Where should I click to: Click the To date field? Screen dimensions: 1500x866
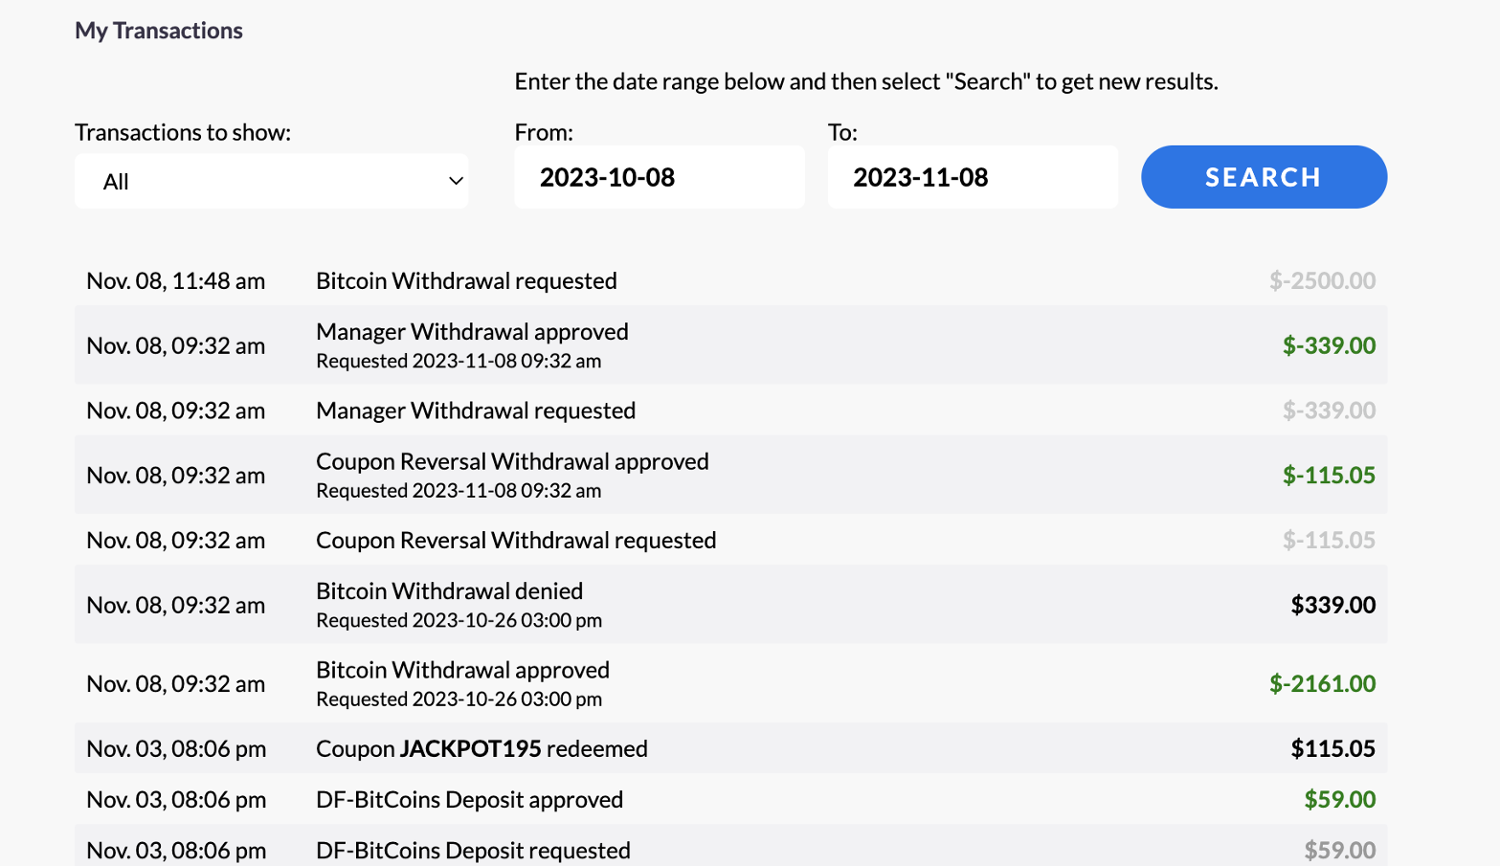[x=972, y=177]
